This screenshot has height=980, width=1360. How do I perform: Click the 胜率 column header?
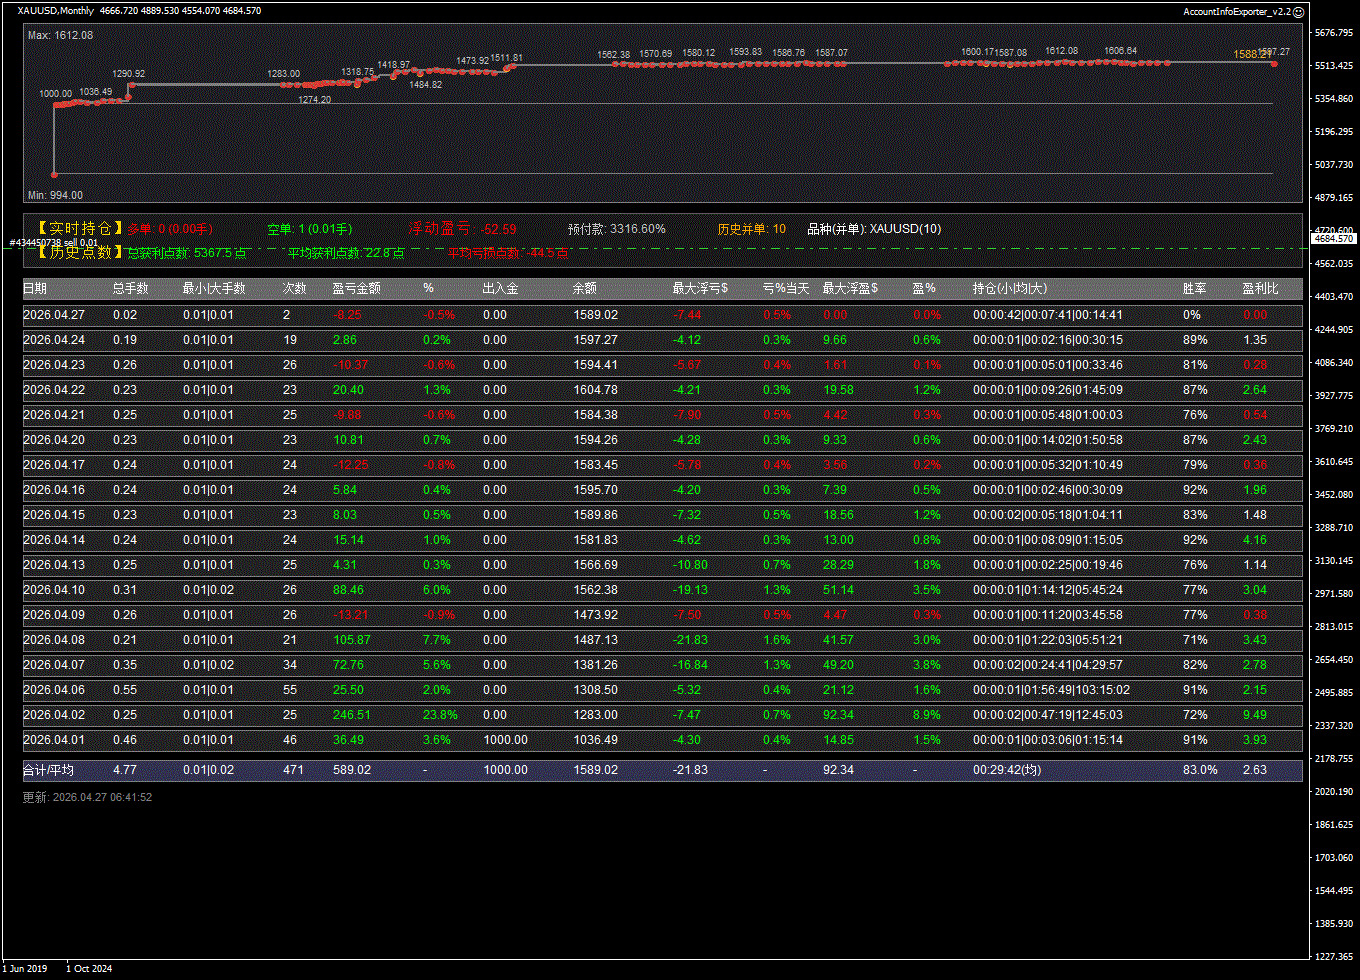click(1194, 289)
